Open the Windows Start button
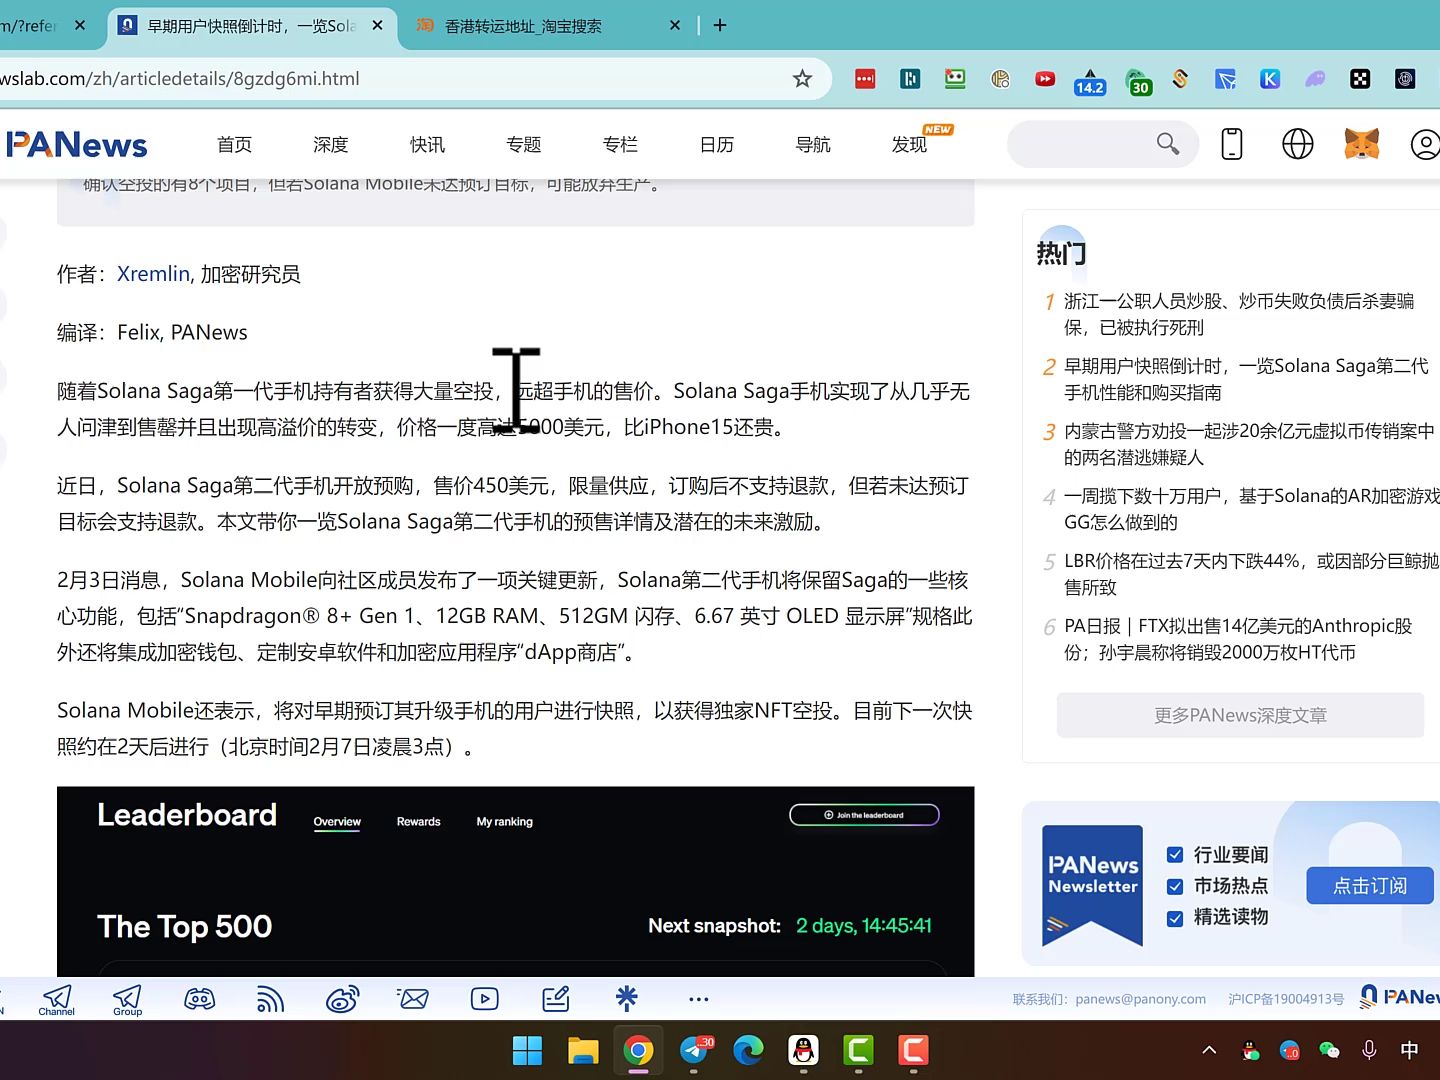1440x1080 pixels. [527, 1051]
